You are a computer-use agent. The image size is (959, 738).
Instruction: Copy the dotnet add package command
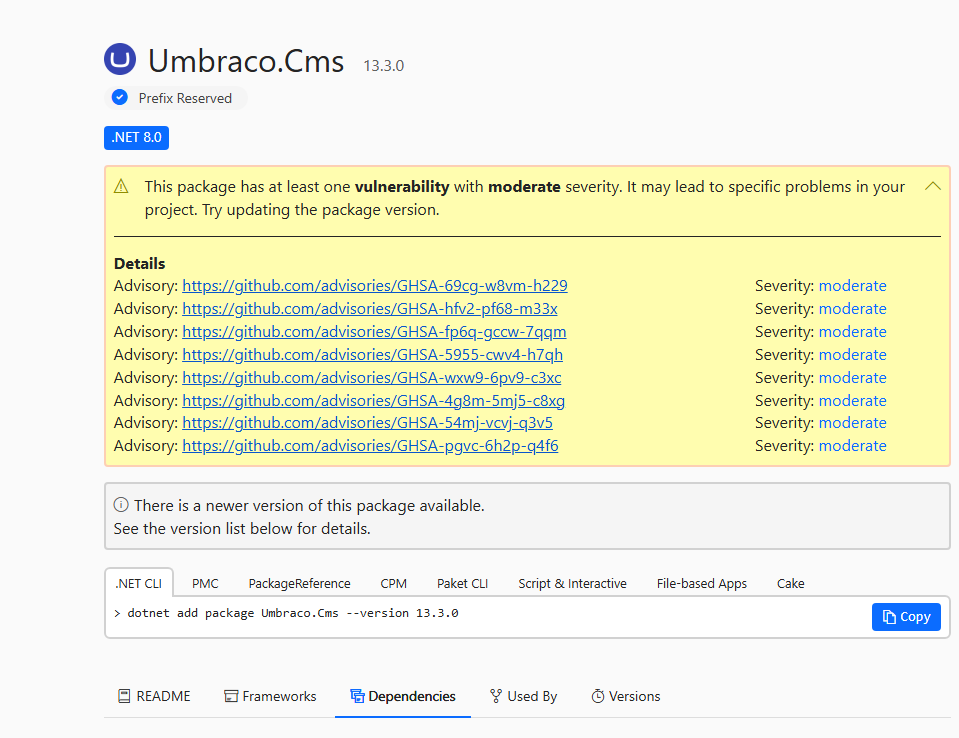[905, 617]
